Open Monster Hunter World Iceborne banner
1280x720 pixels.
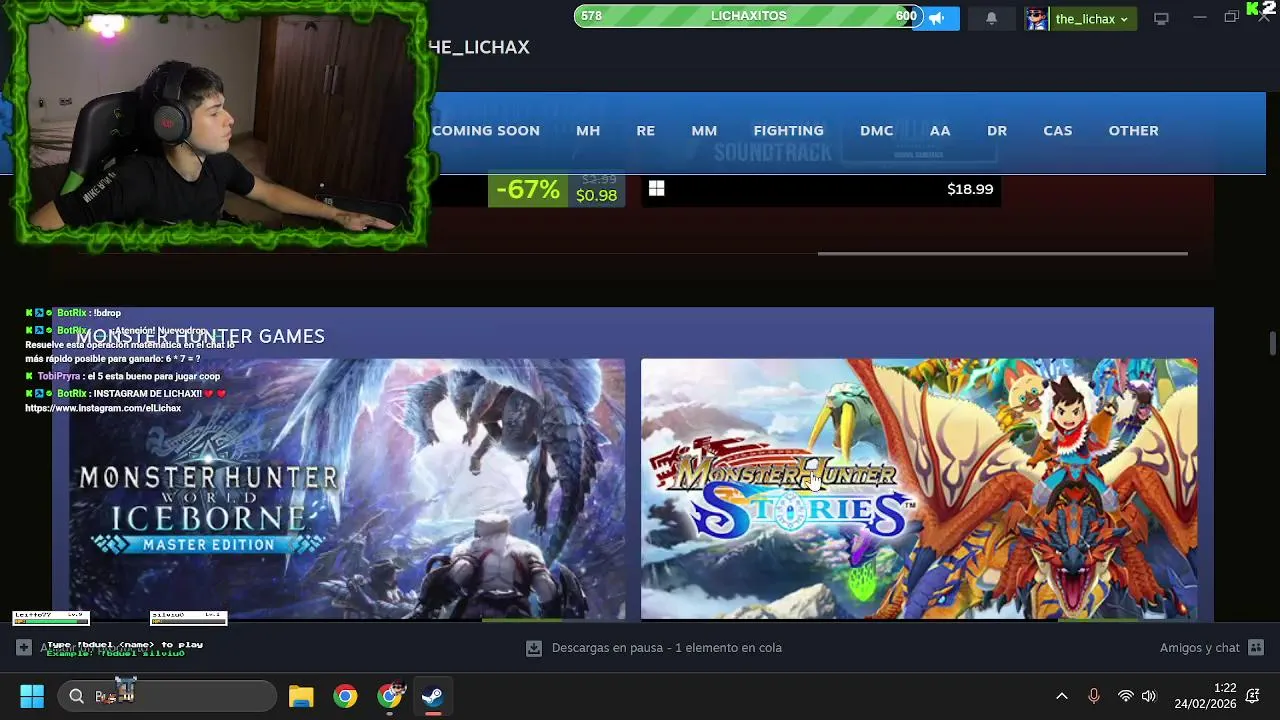[346, 488]
